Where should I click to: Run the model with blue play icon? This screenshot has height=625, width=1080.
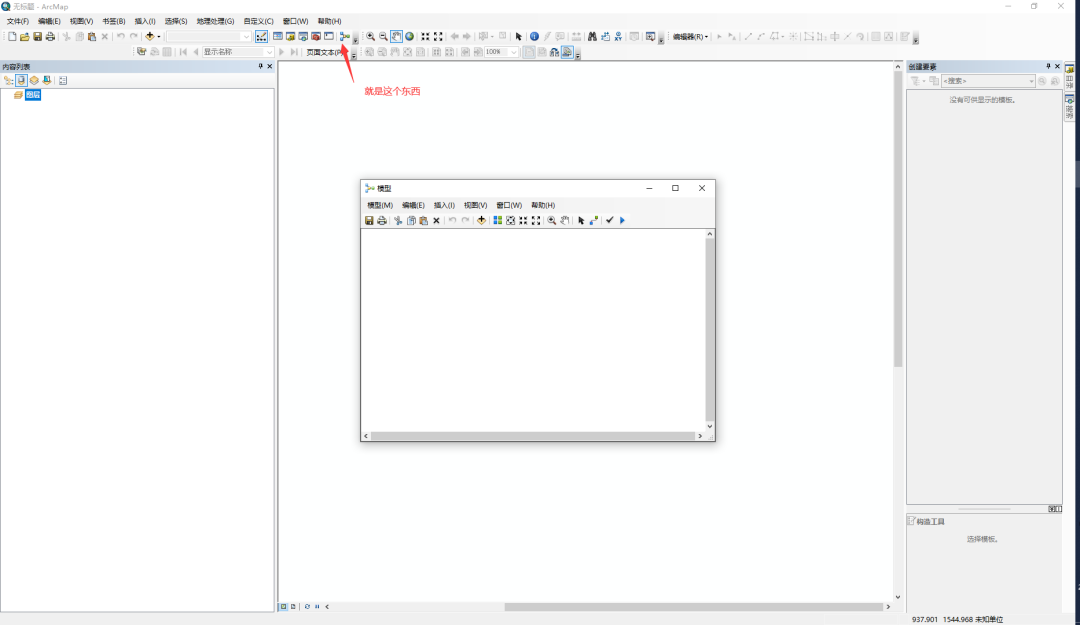point(622,220)
